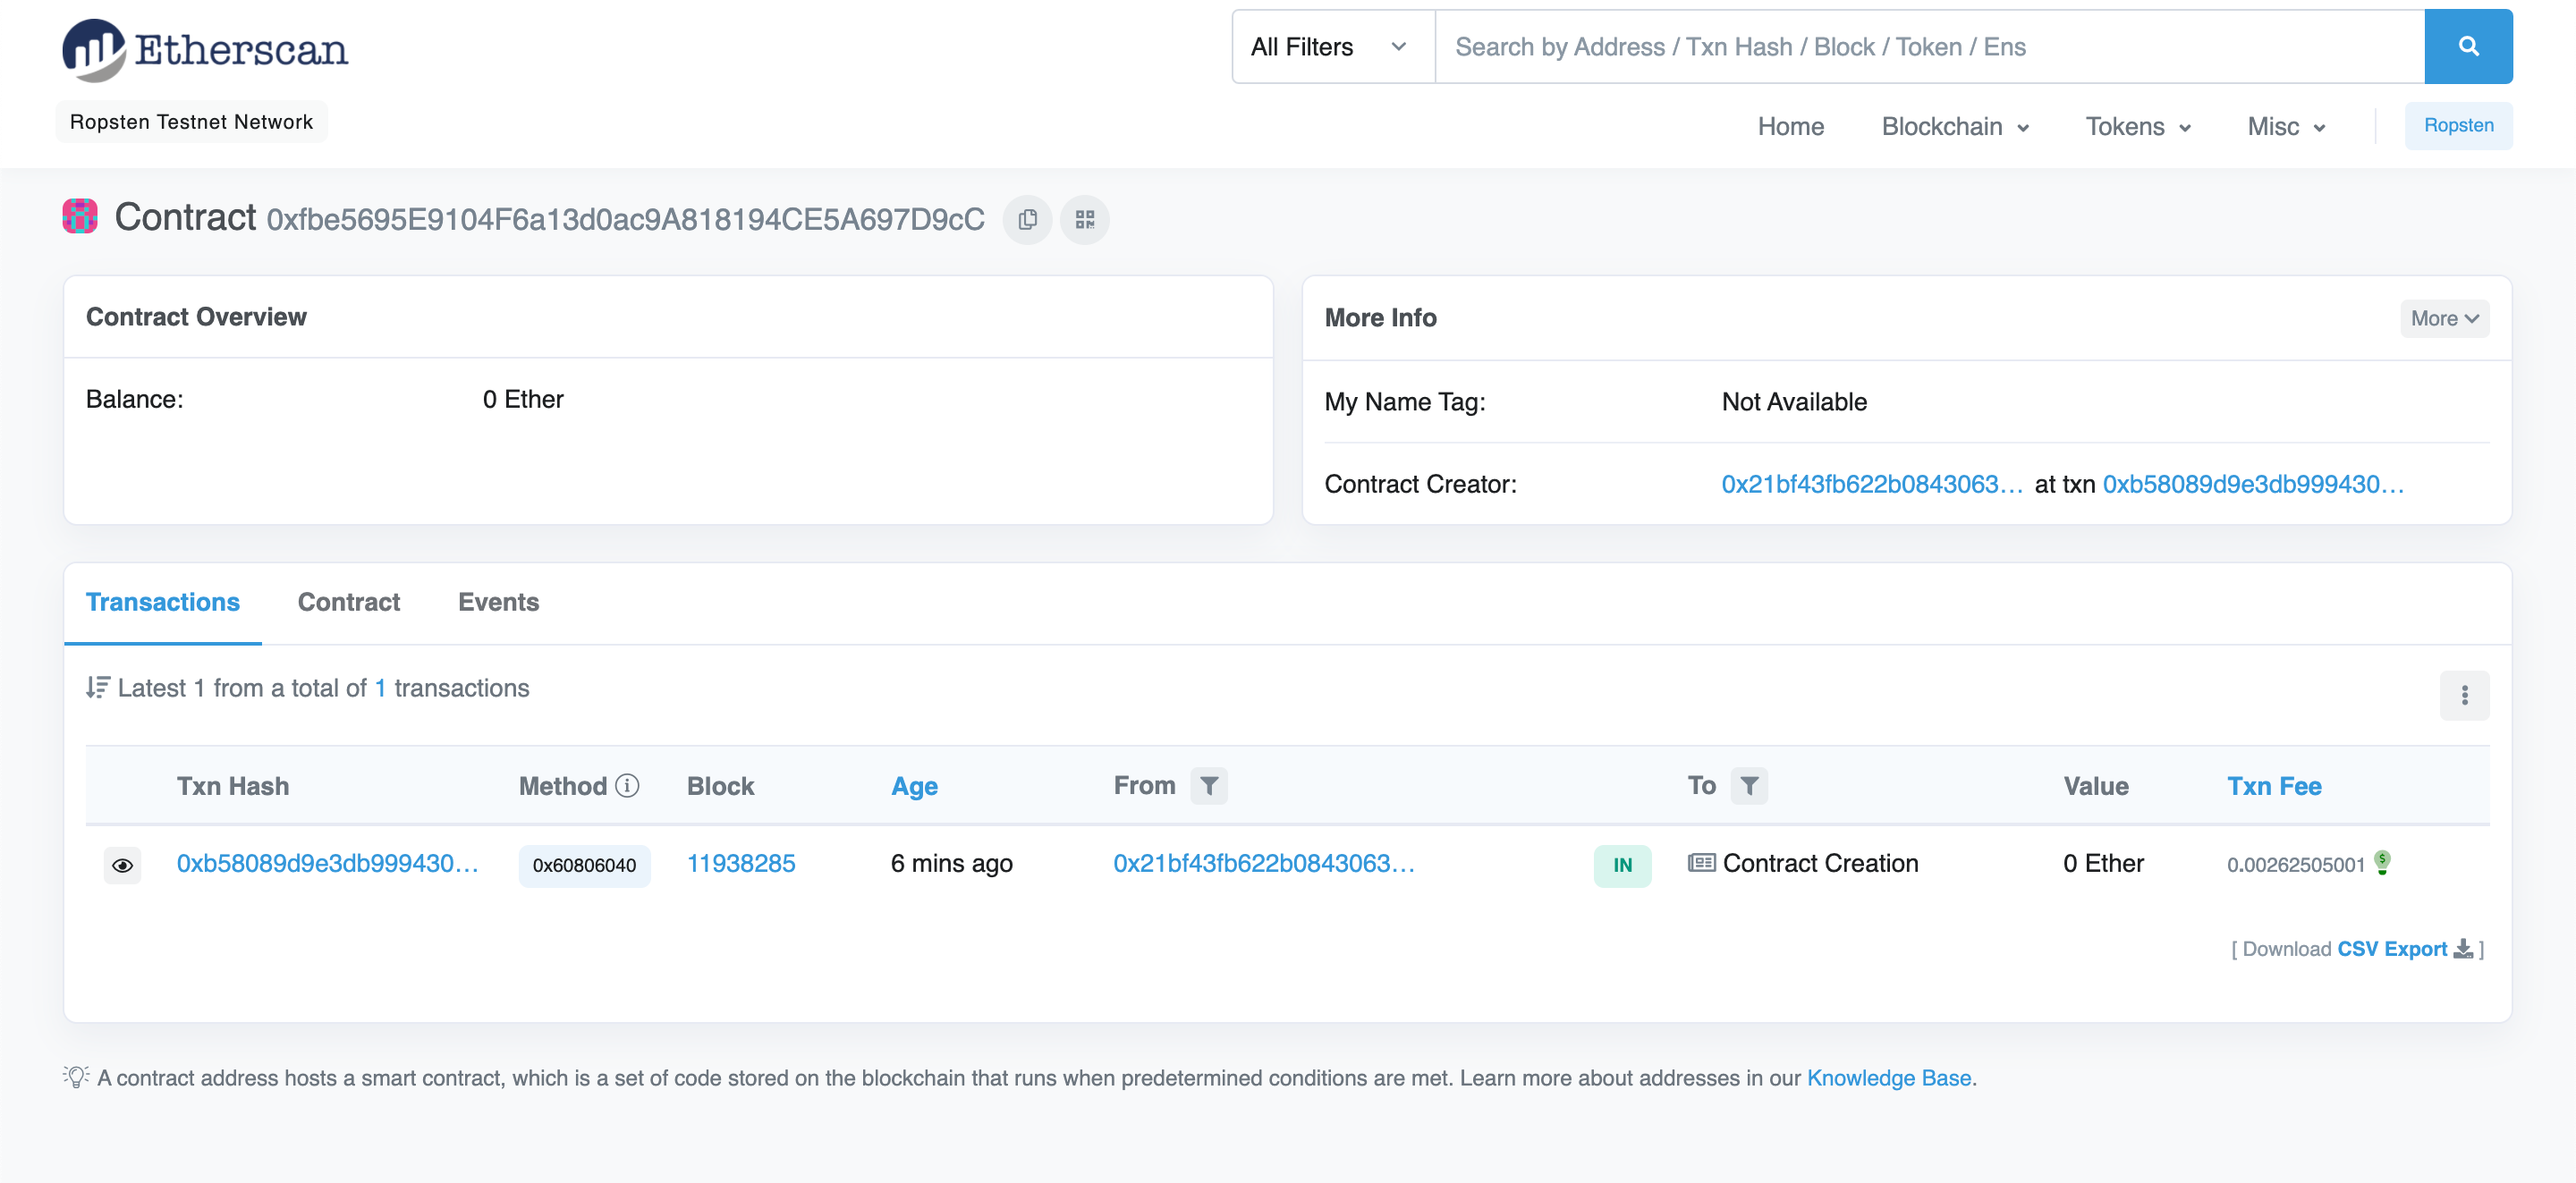Expand the More dropdown in More Info
Viewport: 2576px width, 1183px height.
click(2443, 319)
